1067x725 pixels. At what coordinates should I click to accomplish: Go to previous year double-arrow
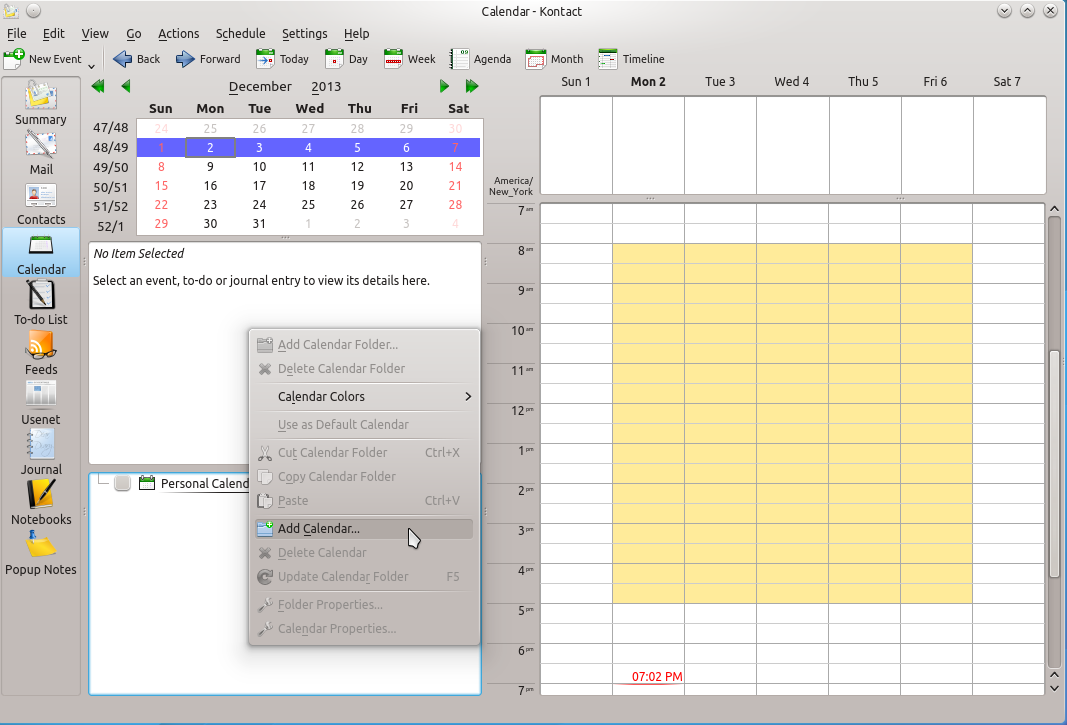98,86
